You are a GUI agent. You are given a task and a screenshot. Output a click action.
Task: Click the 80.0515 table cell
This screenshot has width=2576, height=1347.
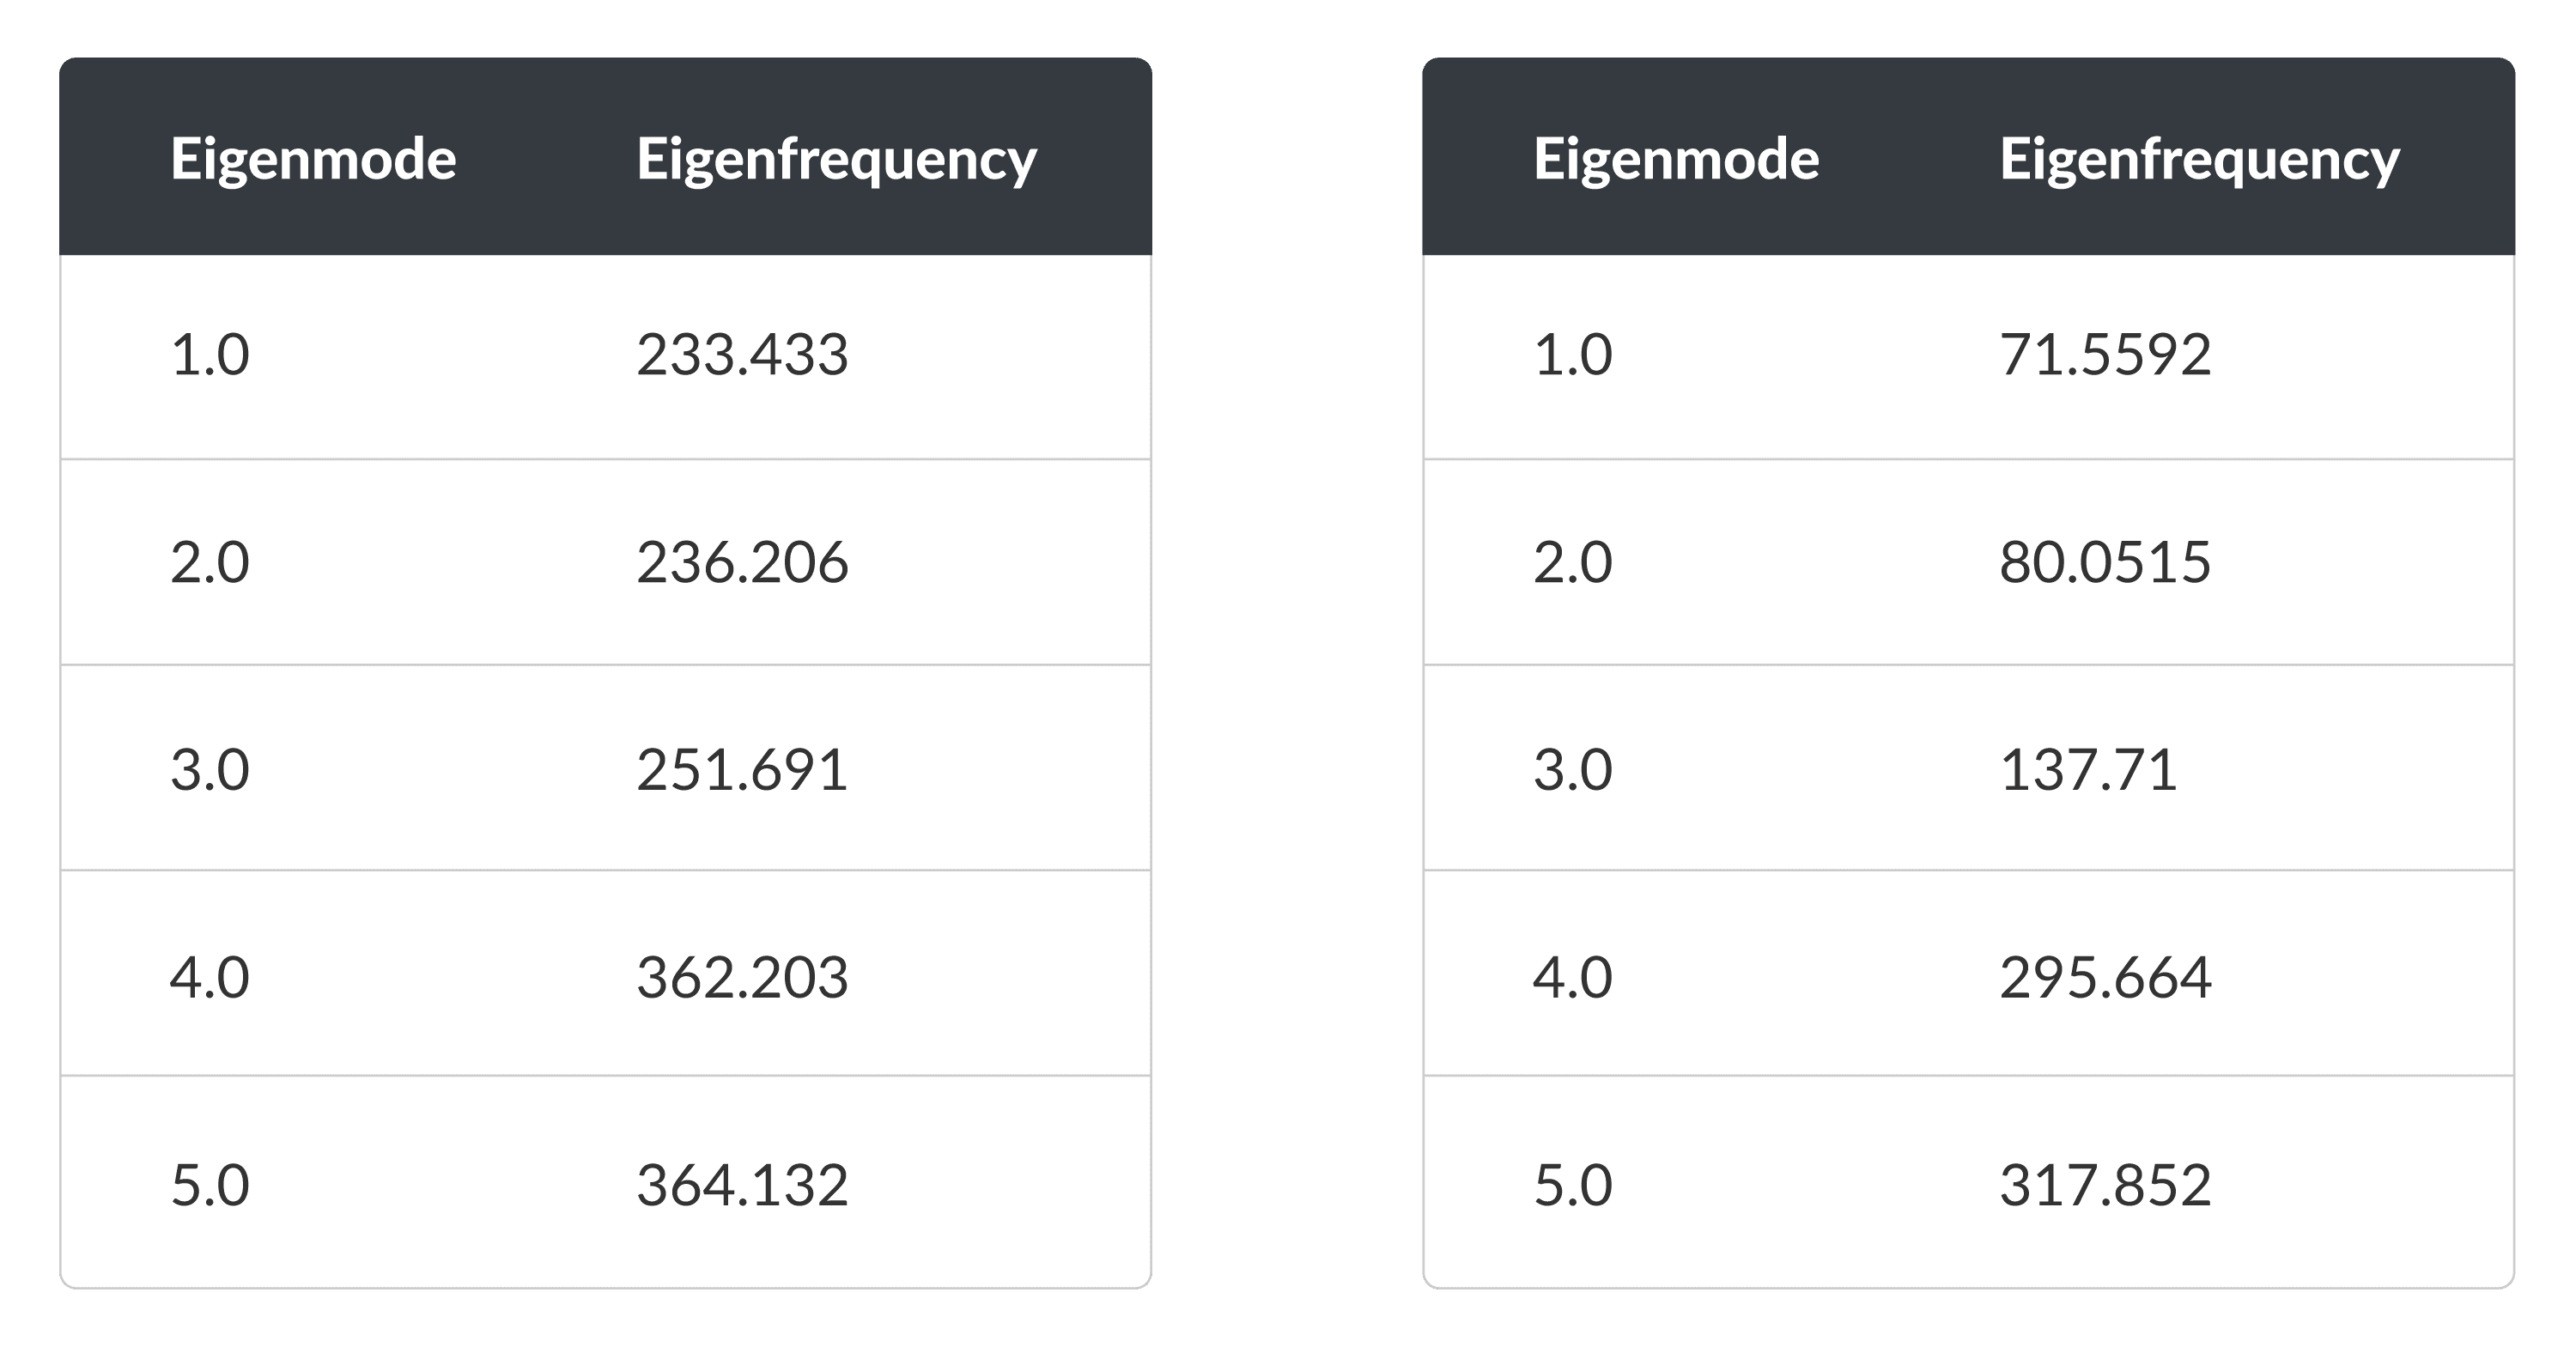(2105, 562)
